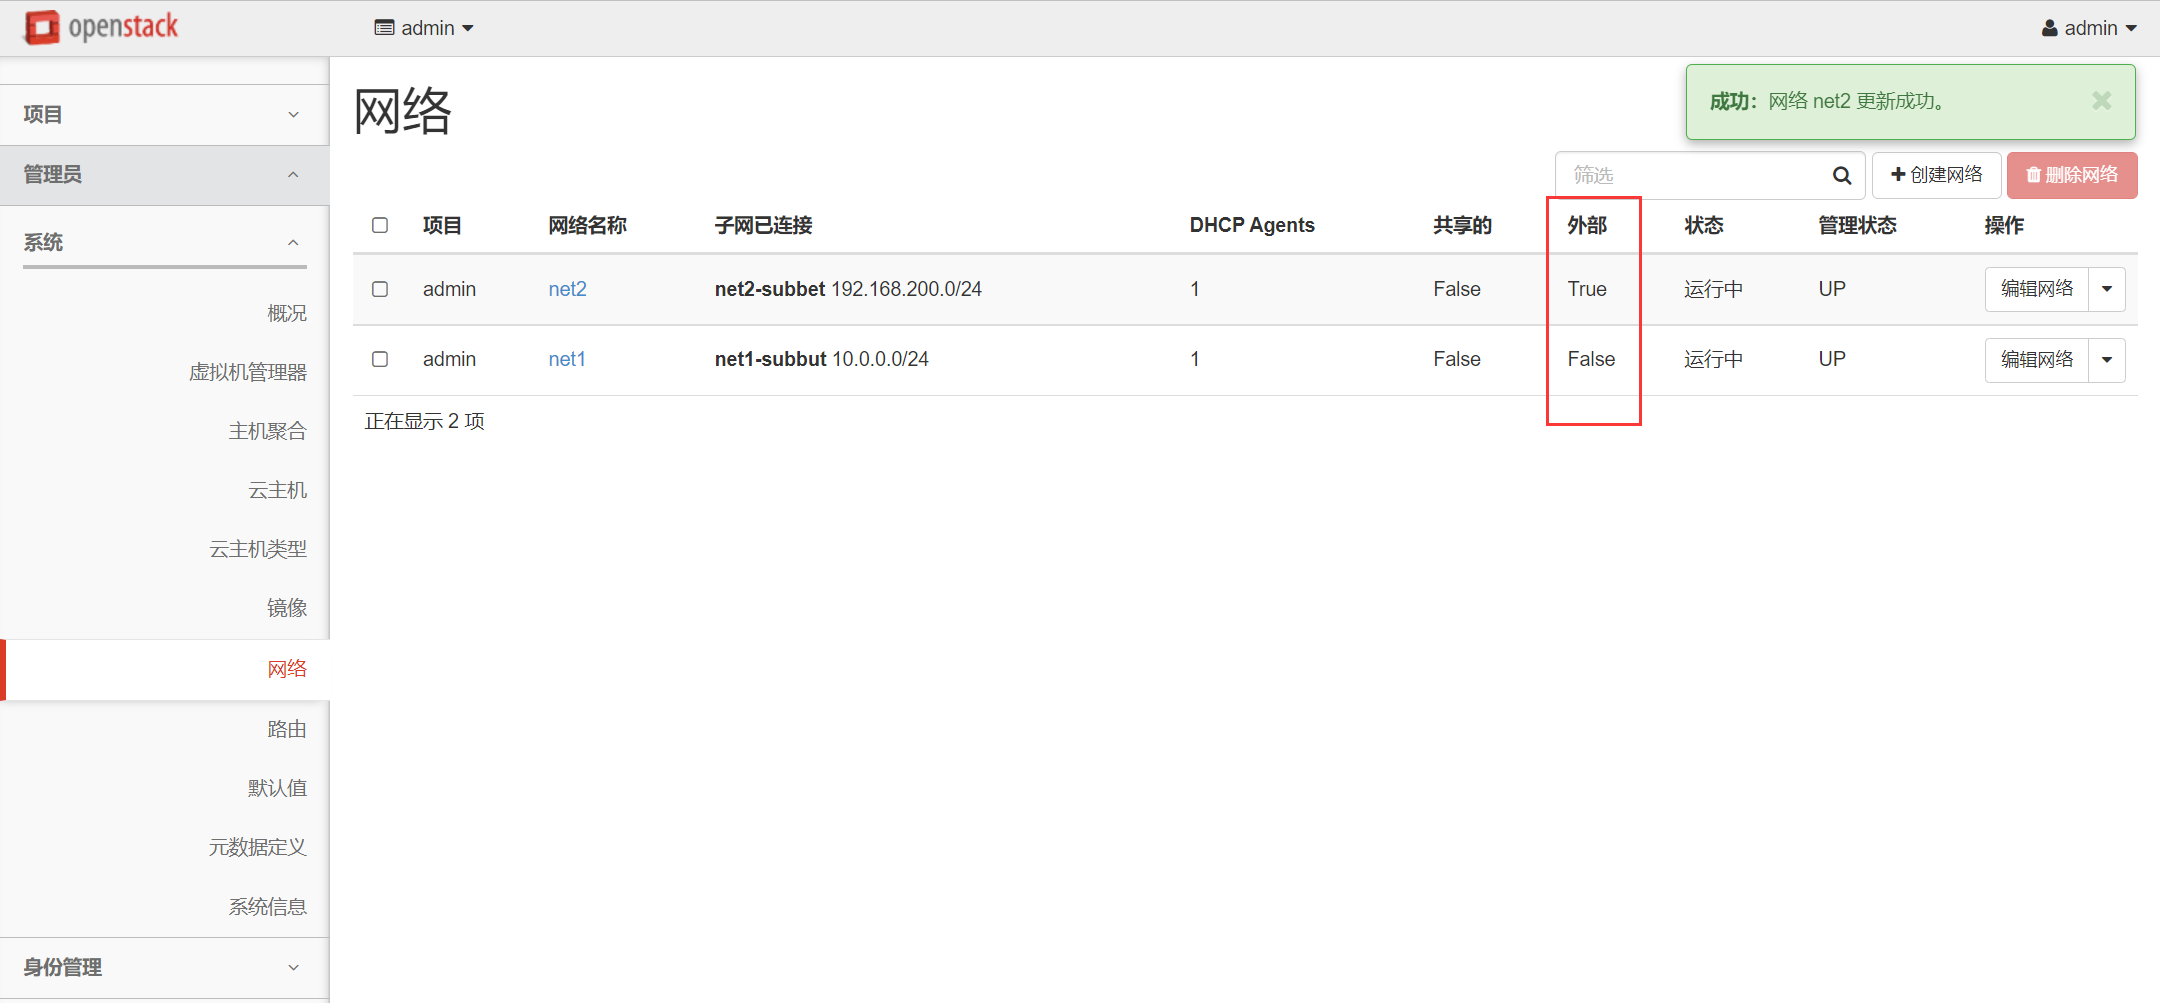Screen dimensions: 2160x1003
Task: Open the admin project dropdown
Action: [424, 28]
